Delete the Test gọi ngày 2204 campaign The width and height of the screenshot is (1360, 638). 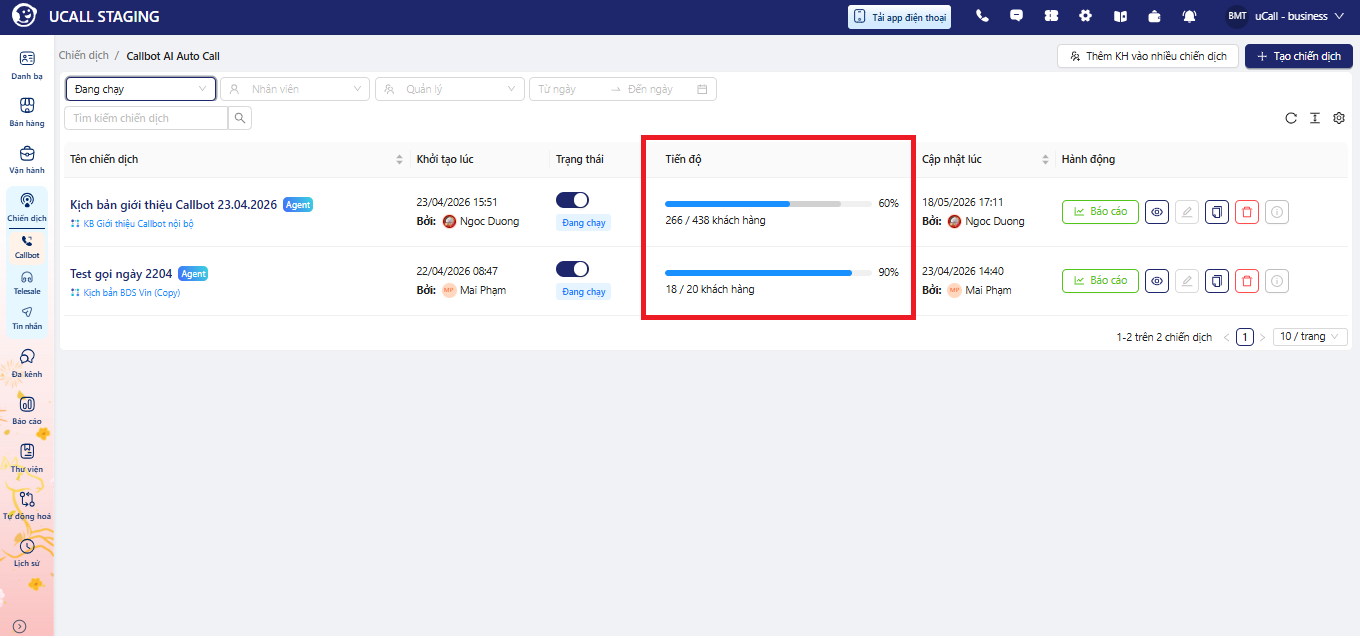[x=1246, y=281]
